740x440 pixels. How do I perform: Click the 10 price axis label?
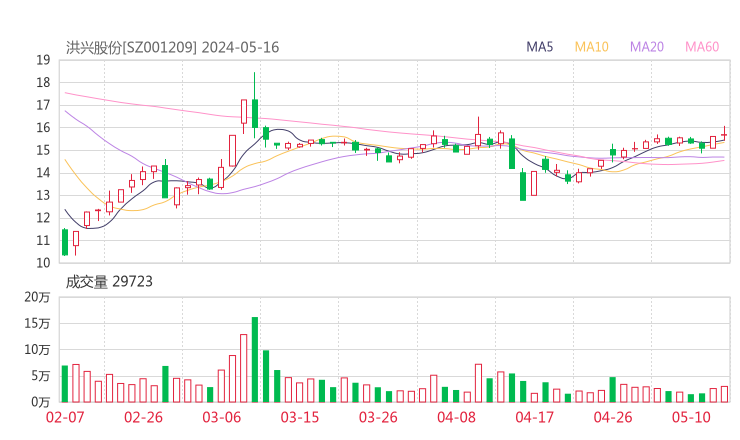coord(43,263)
